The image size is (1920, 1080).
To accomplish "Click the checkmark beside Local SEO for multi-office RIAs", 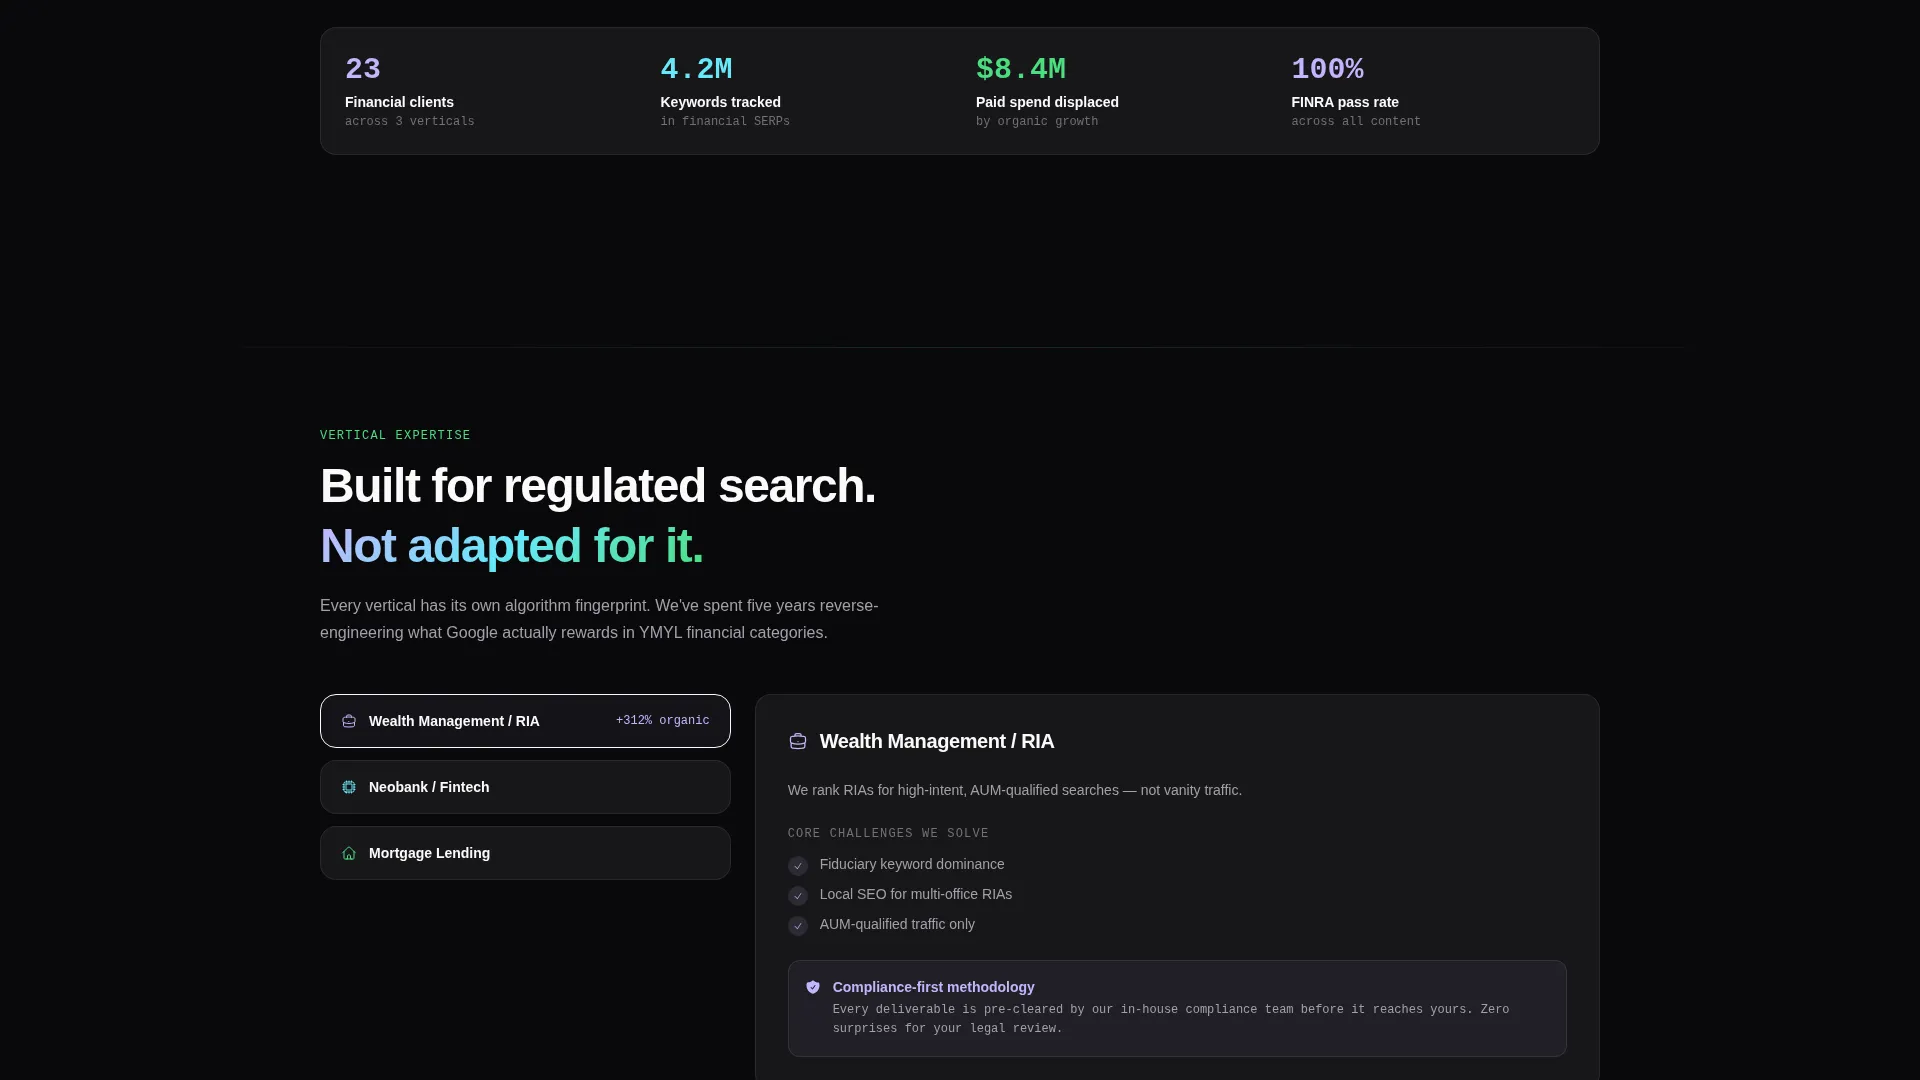I will [x=798, y=896].
